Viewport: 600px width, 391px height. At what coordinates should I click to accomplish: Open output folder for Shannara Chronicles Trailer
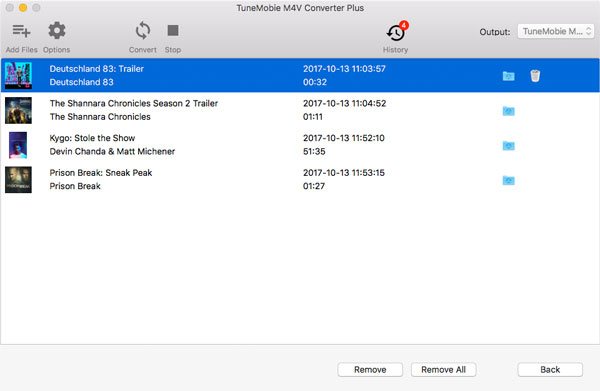508,111
